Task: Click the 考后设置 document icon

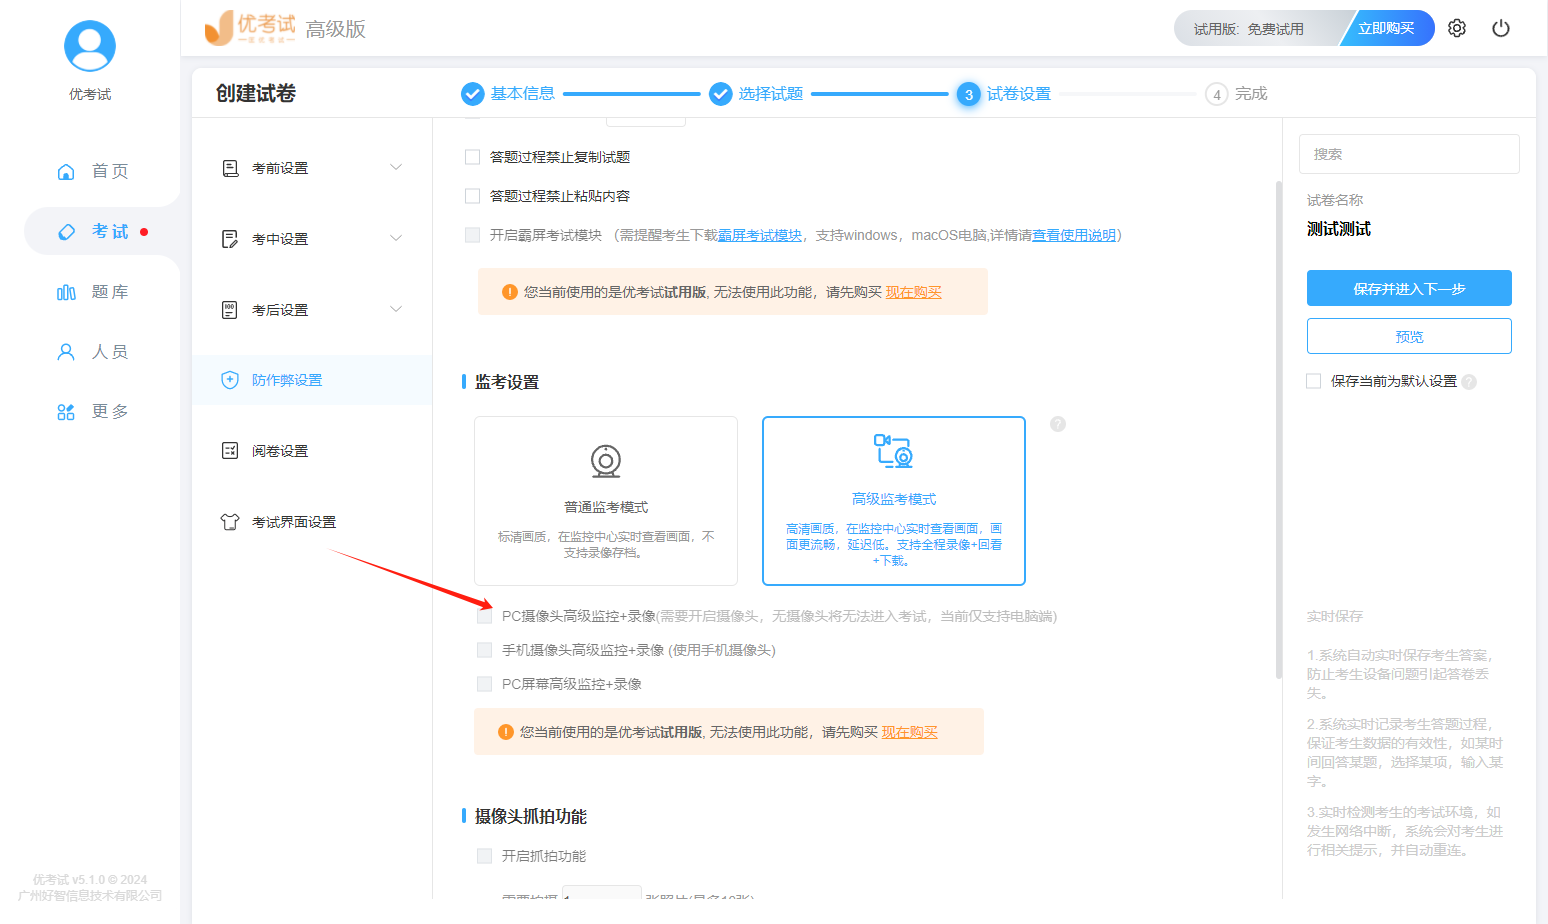Action: (x=230, y=310)
